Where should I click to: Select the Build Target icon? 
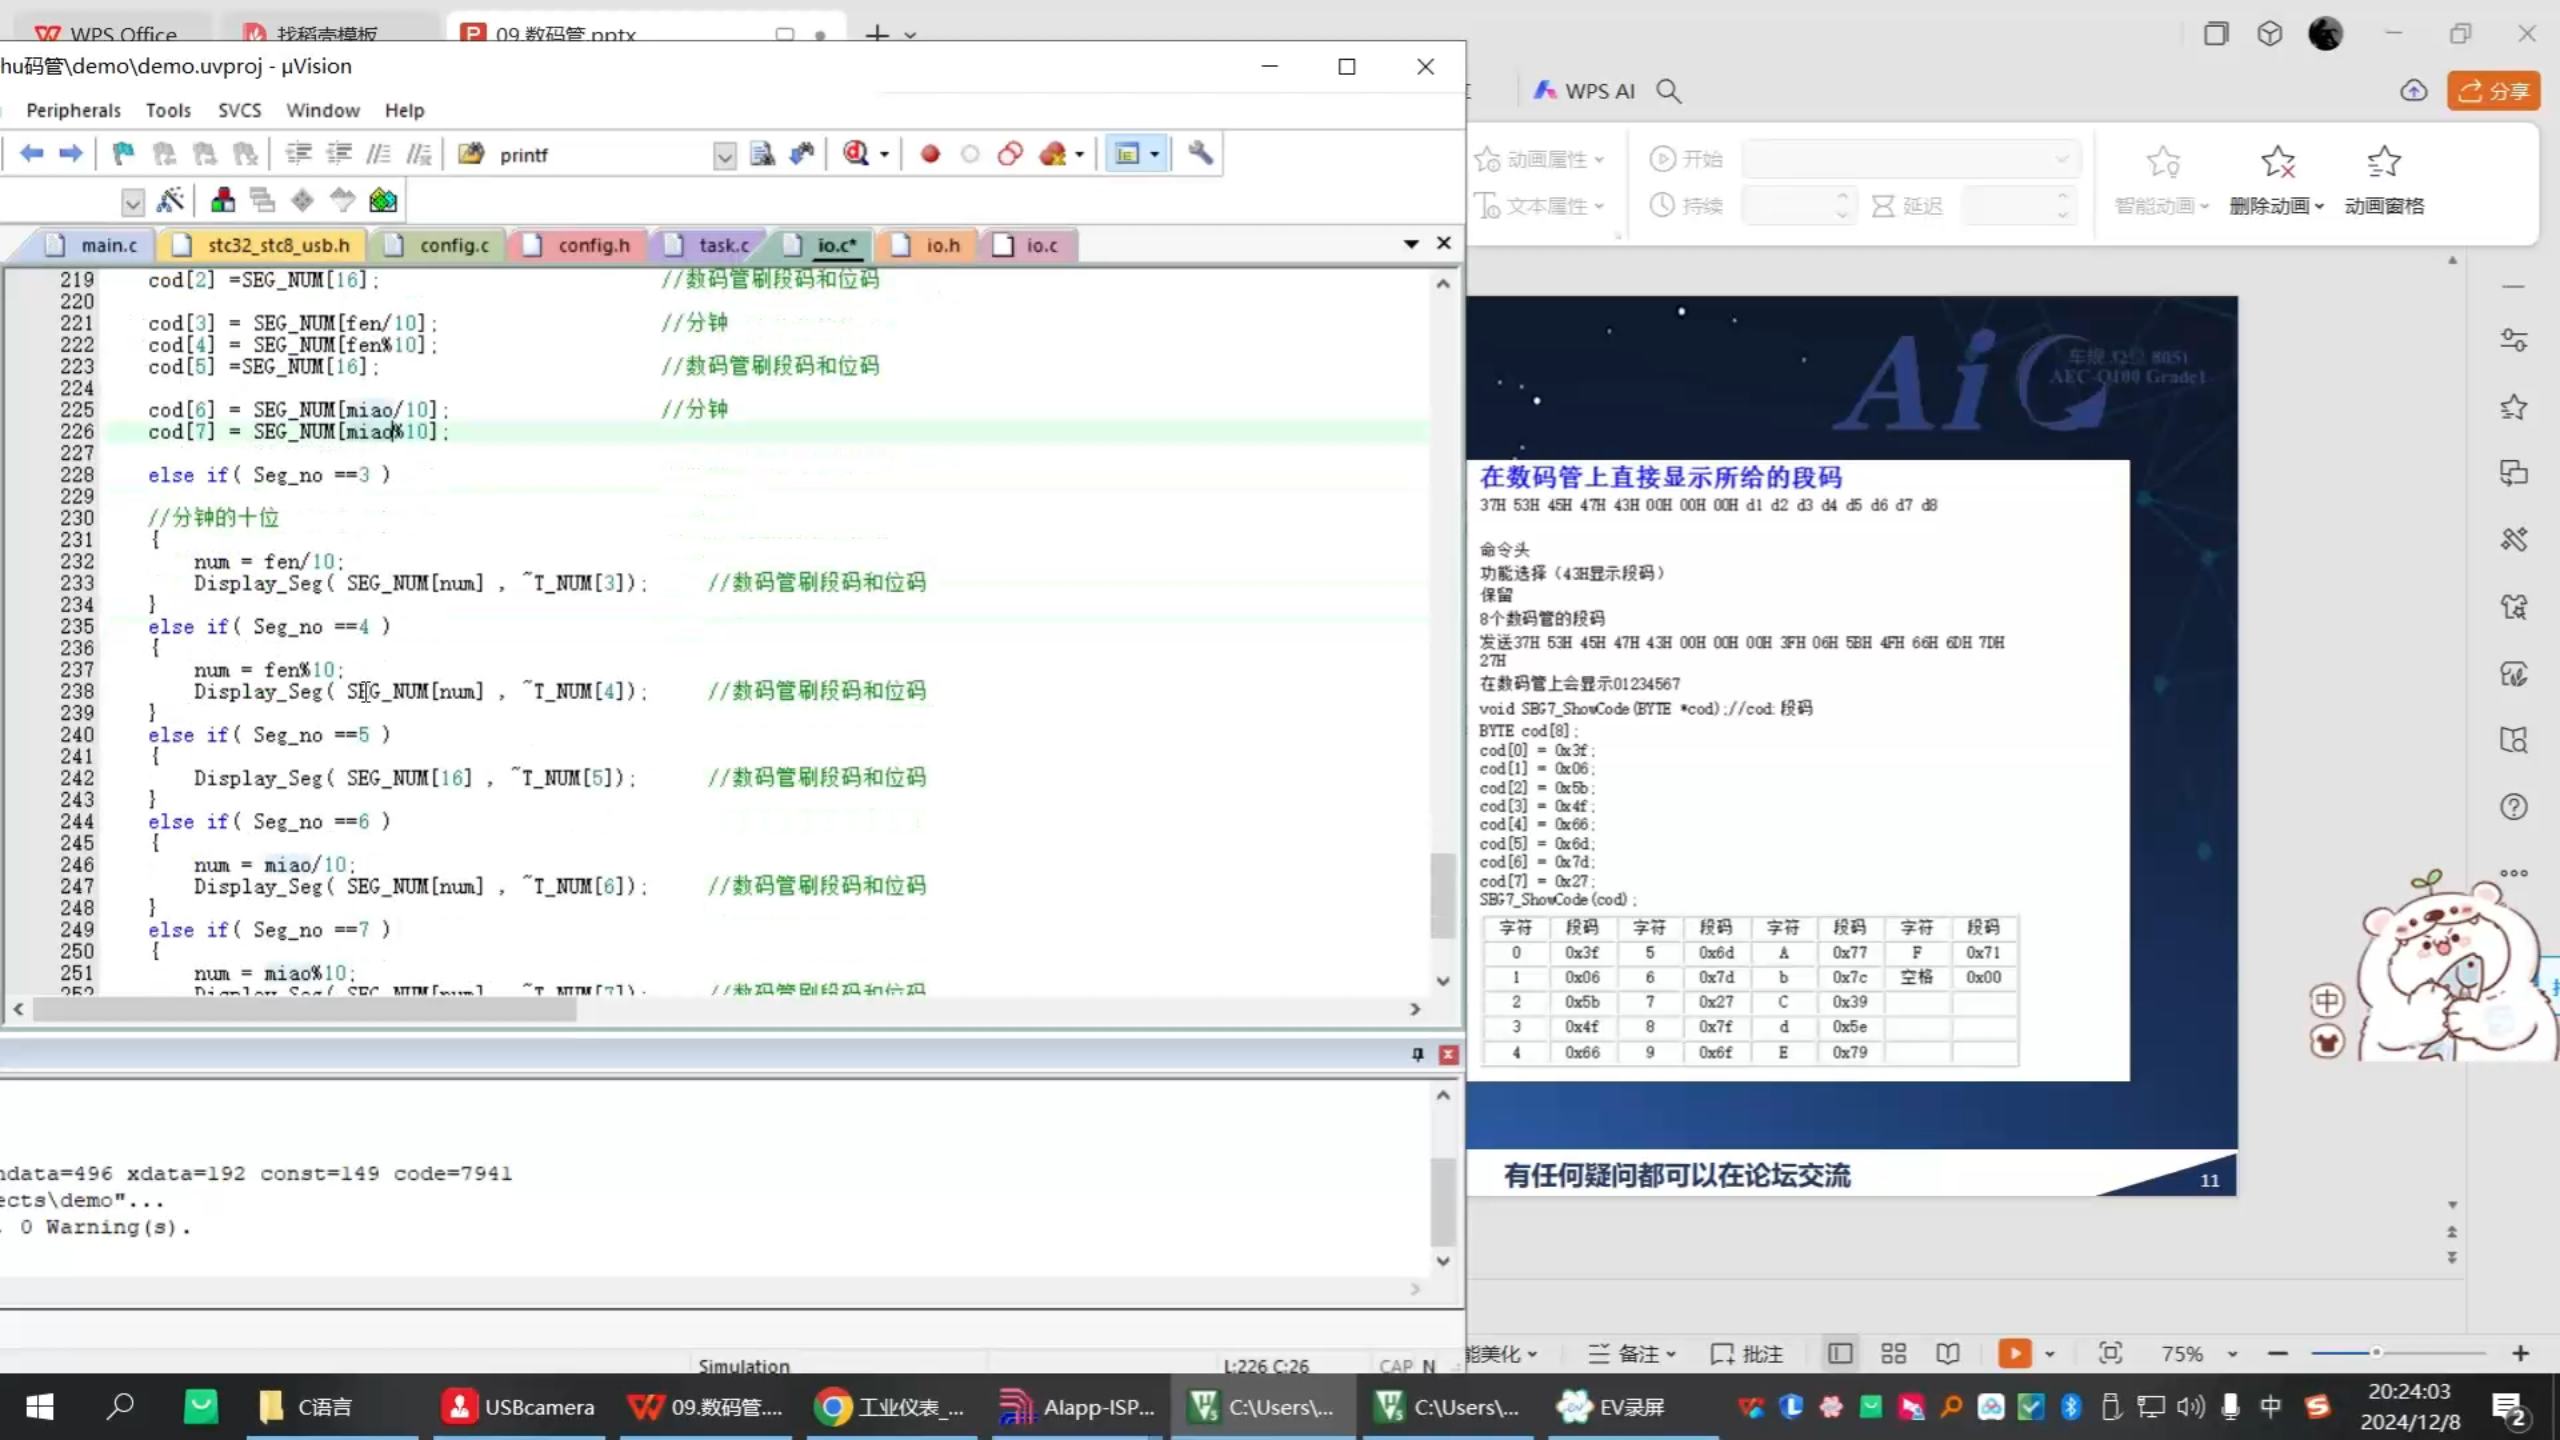[x=222, y=200]
